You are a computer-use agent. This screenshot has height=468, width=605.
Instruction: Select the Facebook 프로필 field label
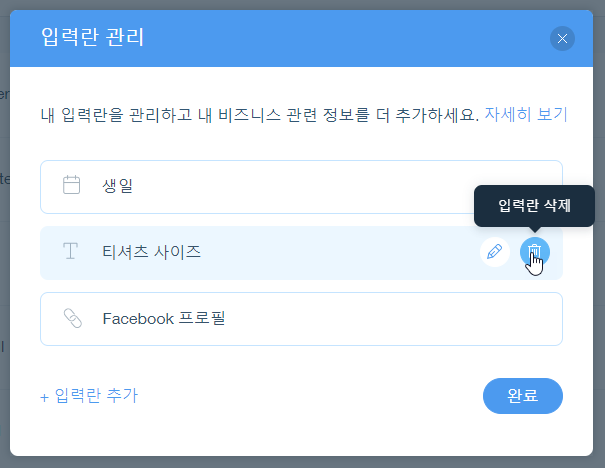pyautogui.click(x=163, y=319)
